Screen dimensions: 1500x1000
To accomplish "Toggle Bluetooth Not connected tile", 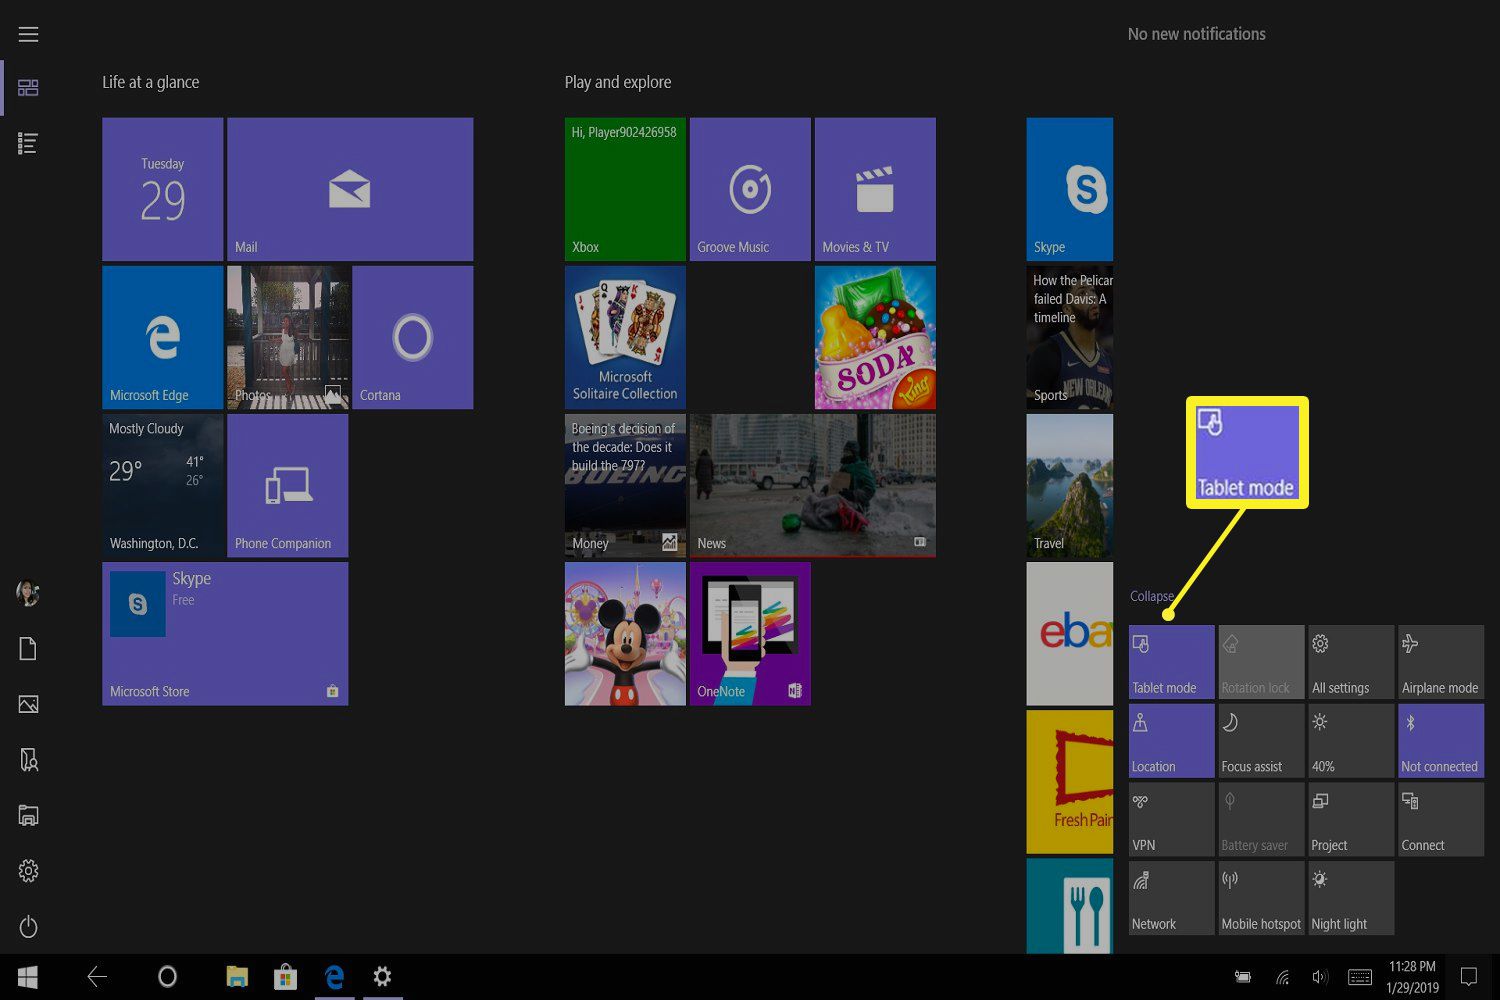I will pyautogui.click(x=1441, y=741).
